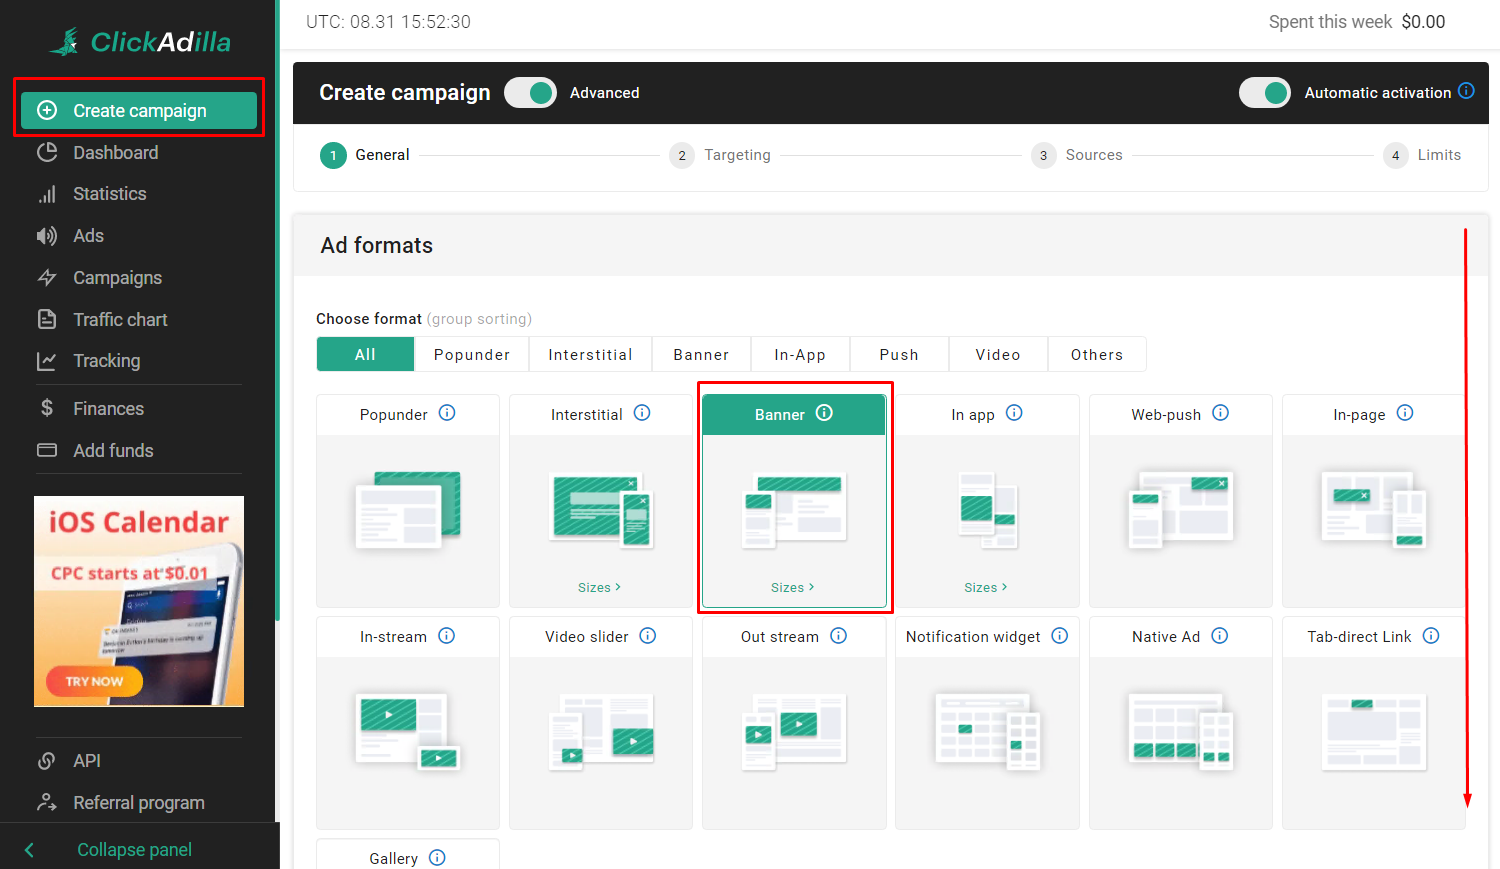Switch to the Push format tab
The image size is (1500, 869).
898,355
